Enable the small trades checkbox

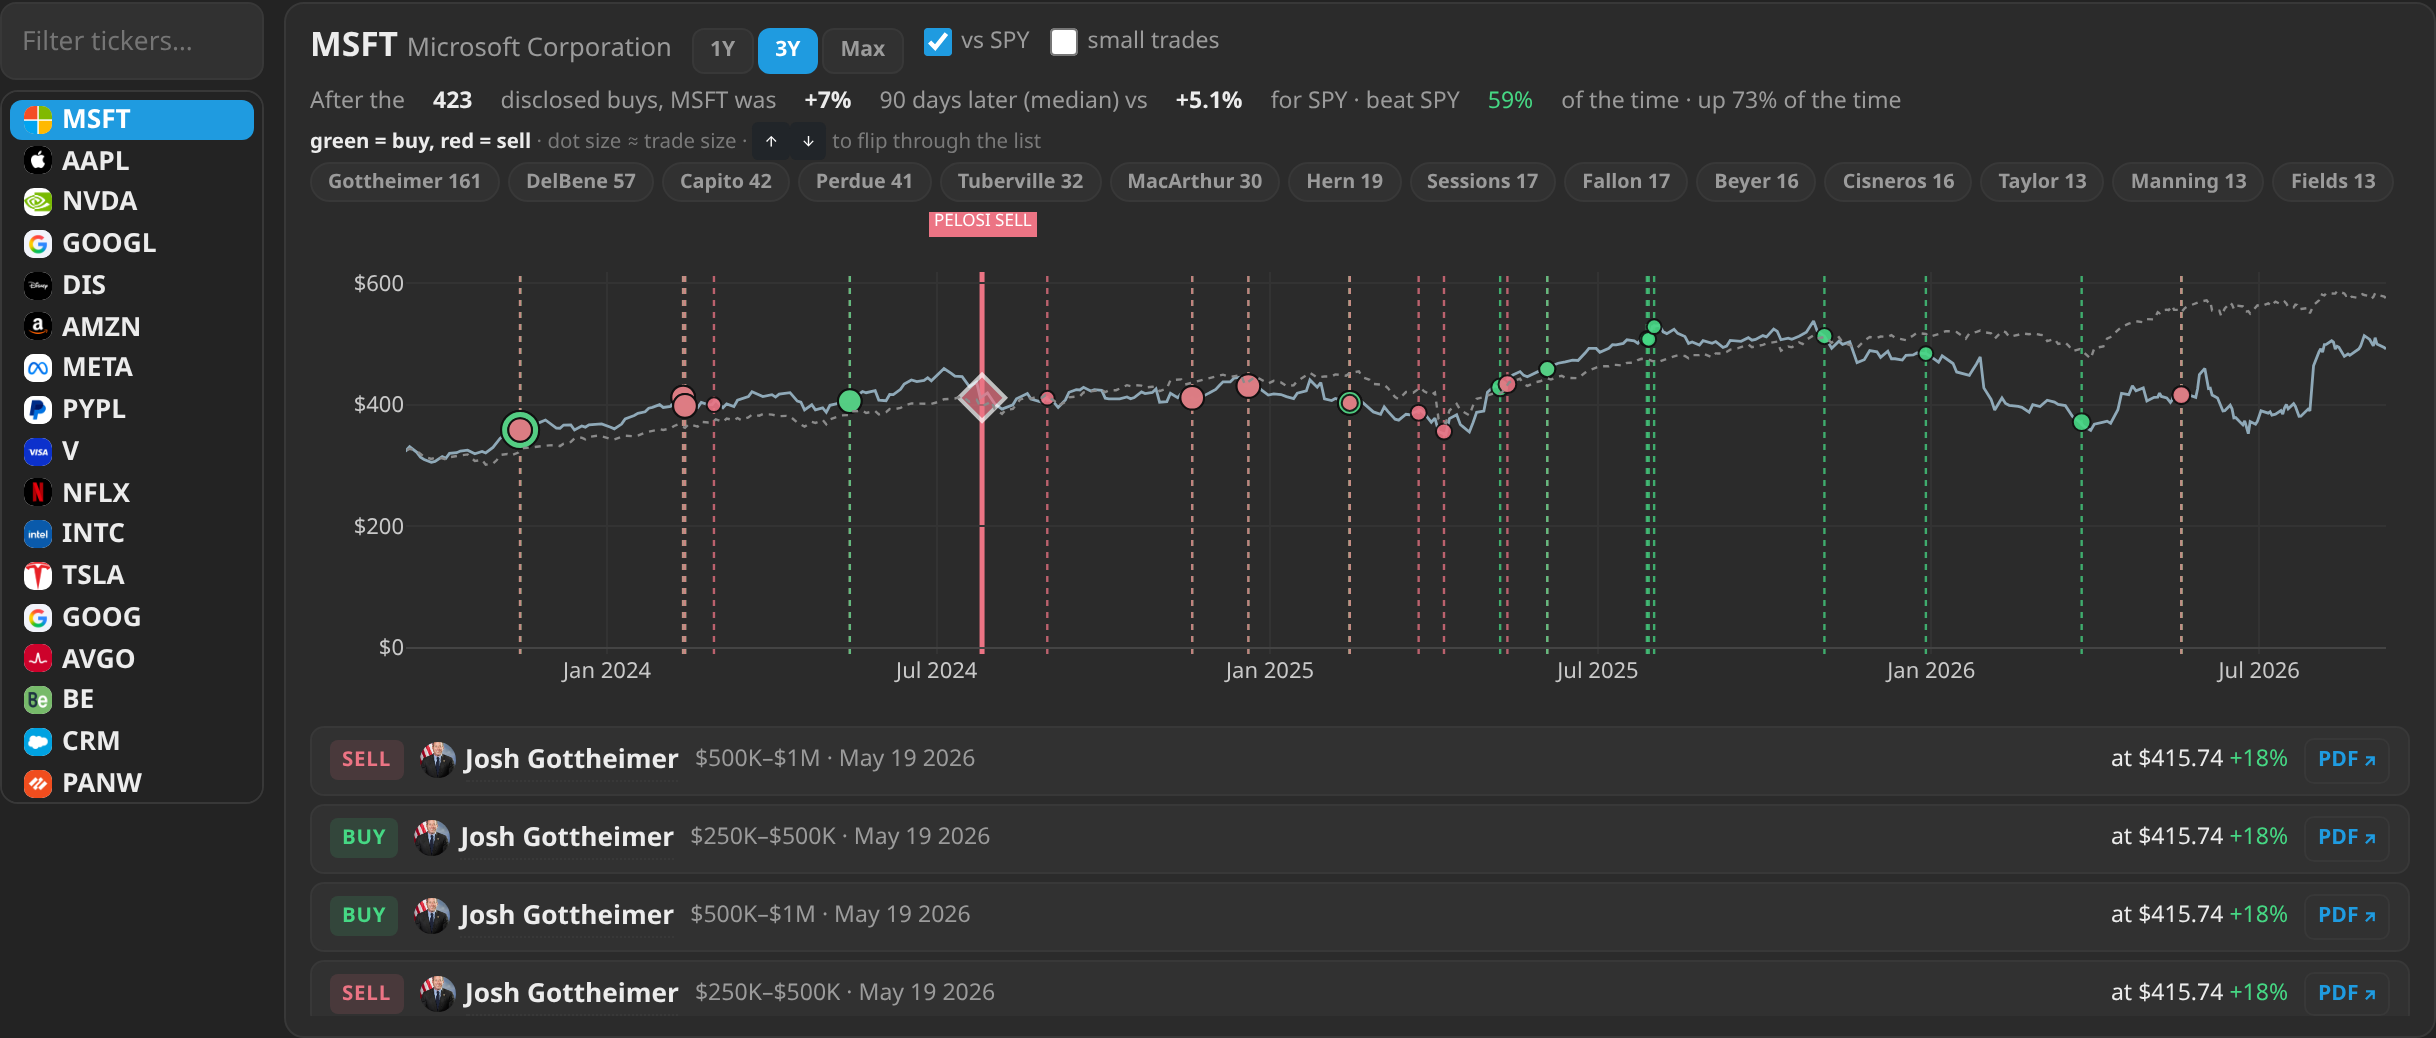[1064, 41]
